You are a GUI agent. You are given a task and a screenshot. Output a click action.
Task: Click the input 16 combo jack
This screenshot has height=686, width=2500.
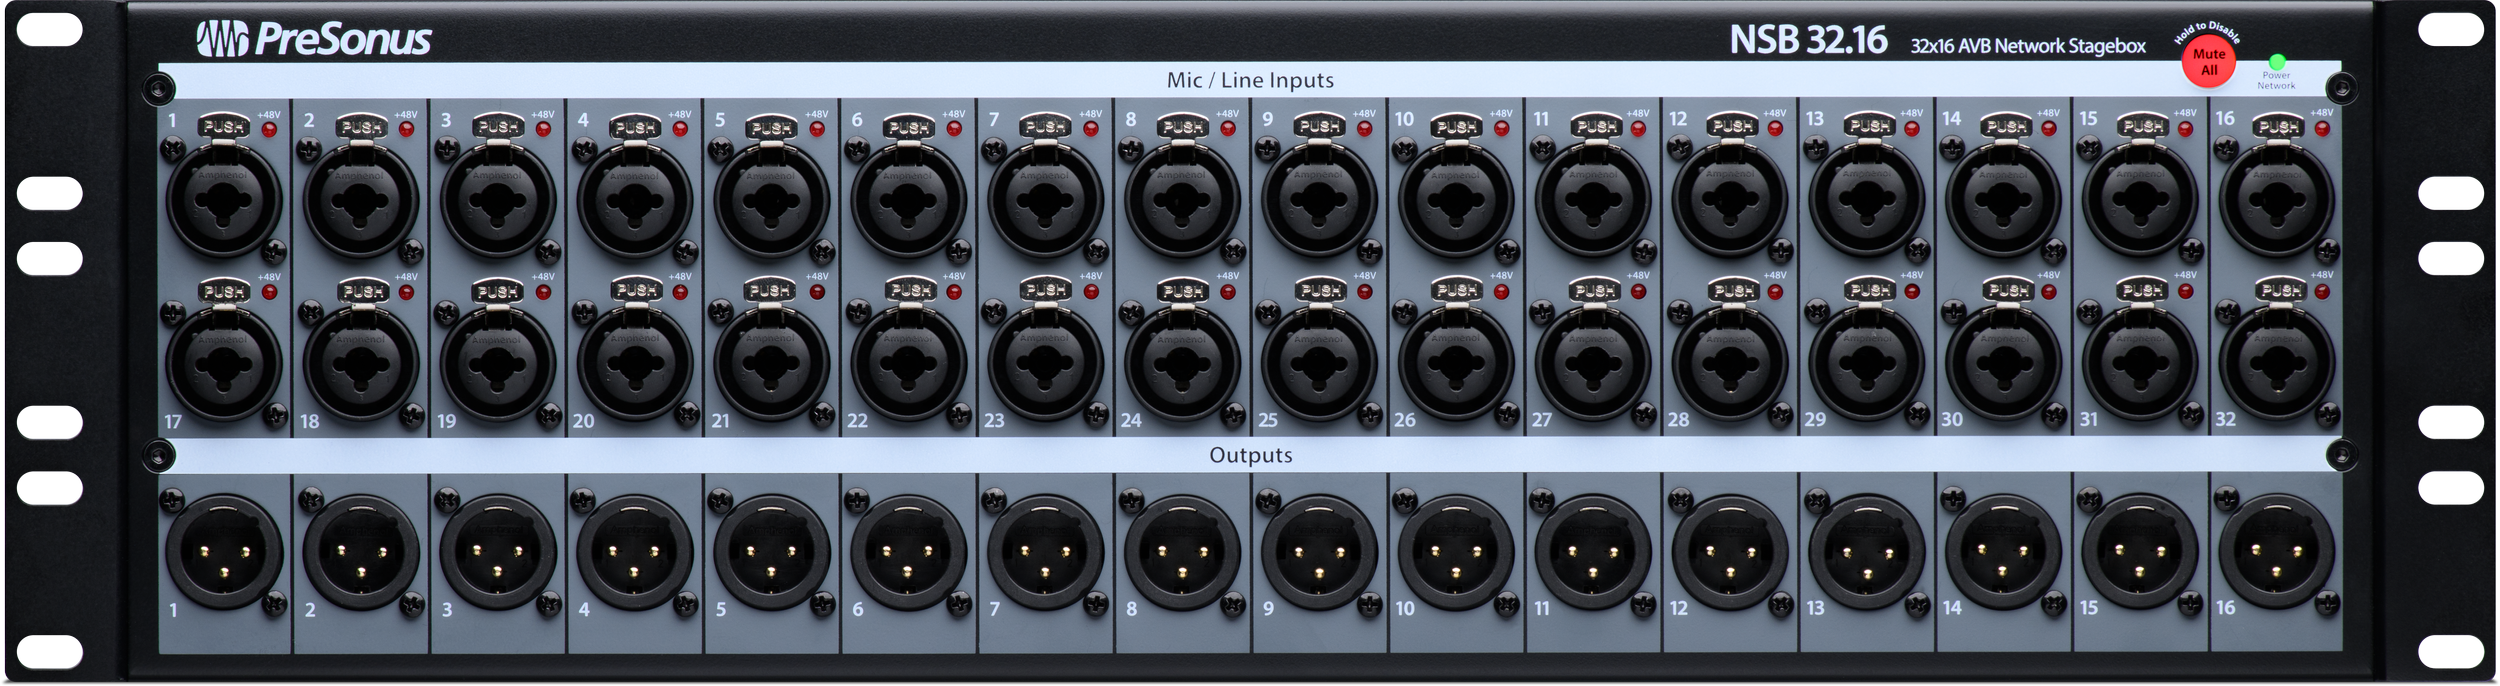tap(2277, 198)
